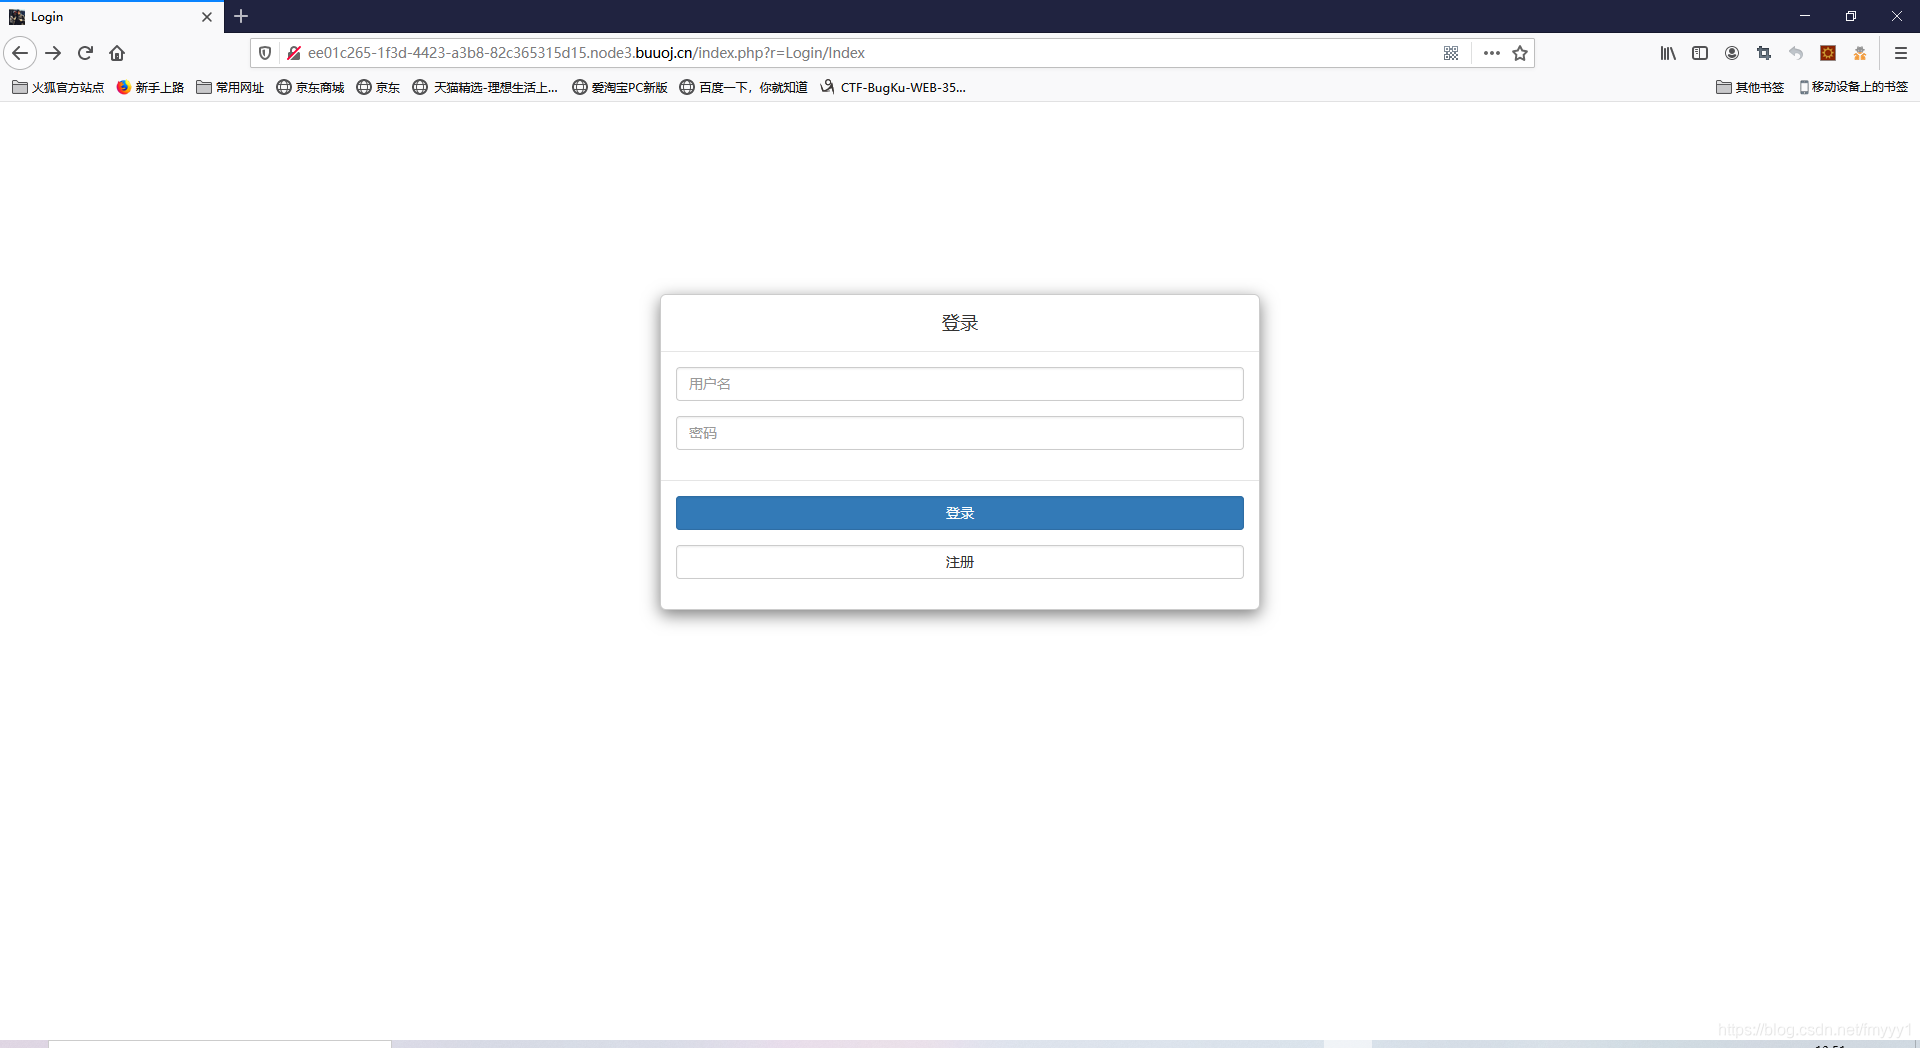
Task: Click the 注册 register button
Action: click(x=960, y=562)
